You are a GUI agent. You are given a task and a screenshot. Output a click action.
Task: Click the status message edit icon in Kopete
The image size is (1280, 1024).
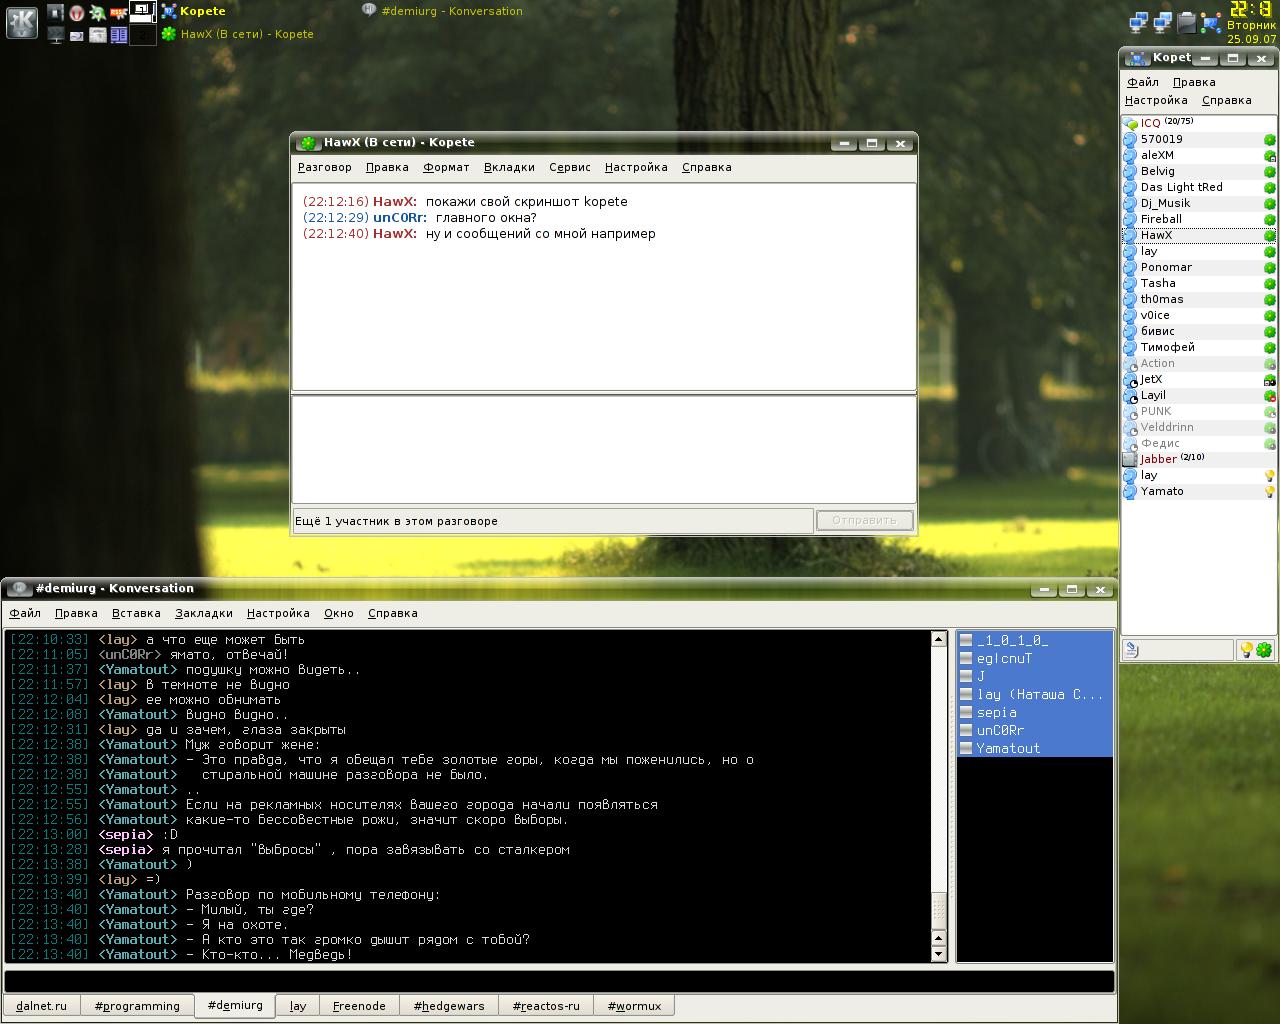(1132, 650)
